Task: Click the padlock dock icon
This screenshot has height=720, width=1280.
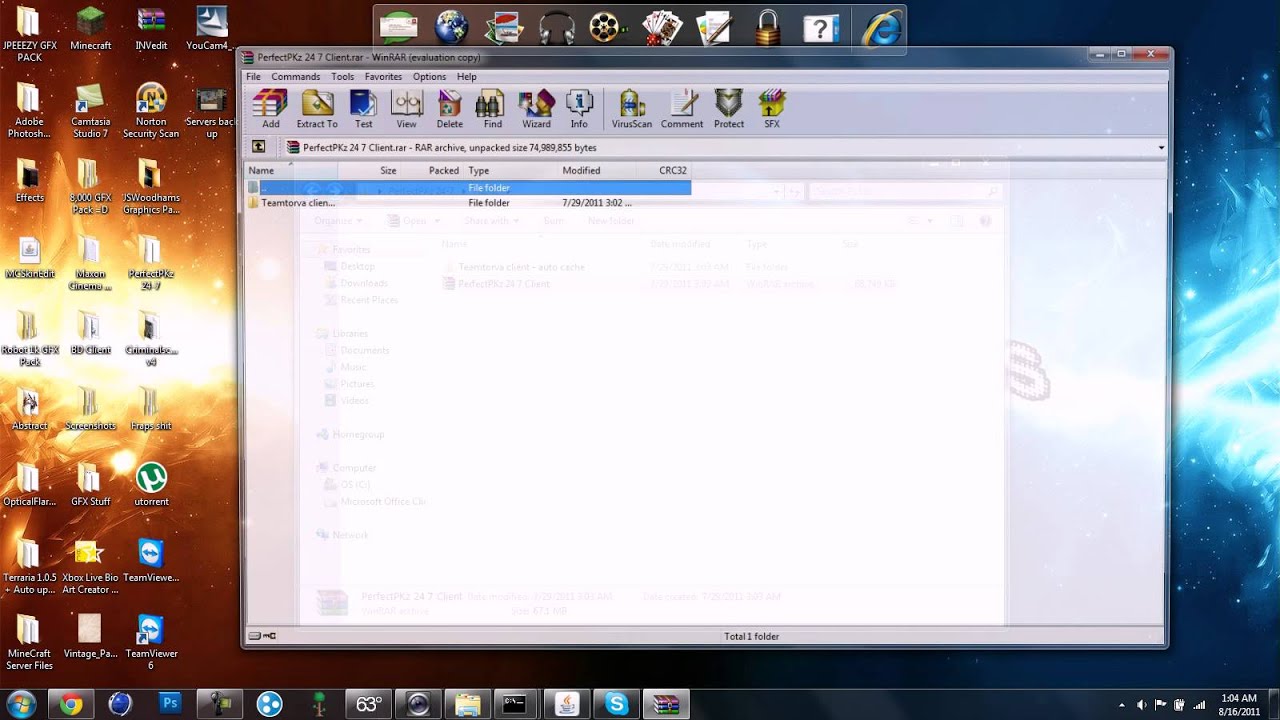Action: pyautogui.click(x=768, y=27)
